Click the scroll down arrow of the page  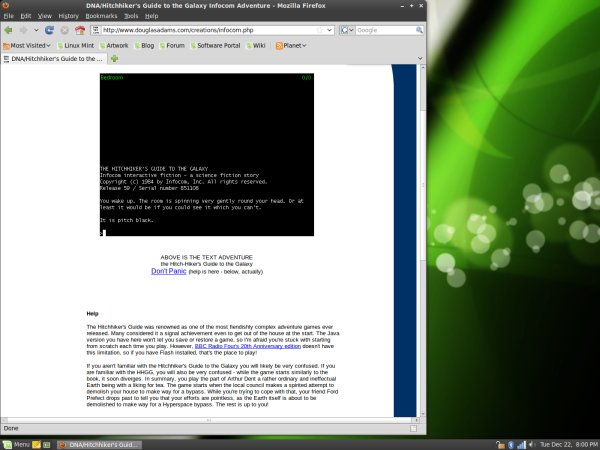[x=423, y=414]
